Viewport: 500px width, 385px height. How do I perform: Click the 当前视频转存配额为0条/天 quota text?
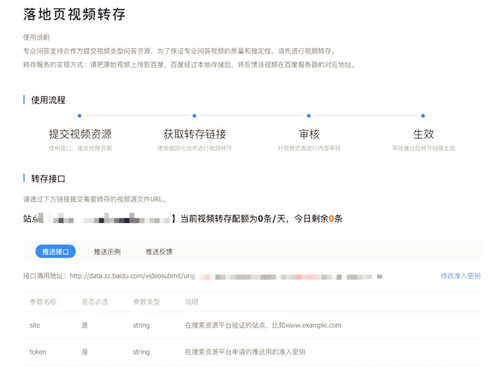(233, 219)
